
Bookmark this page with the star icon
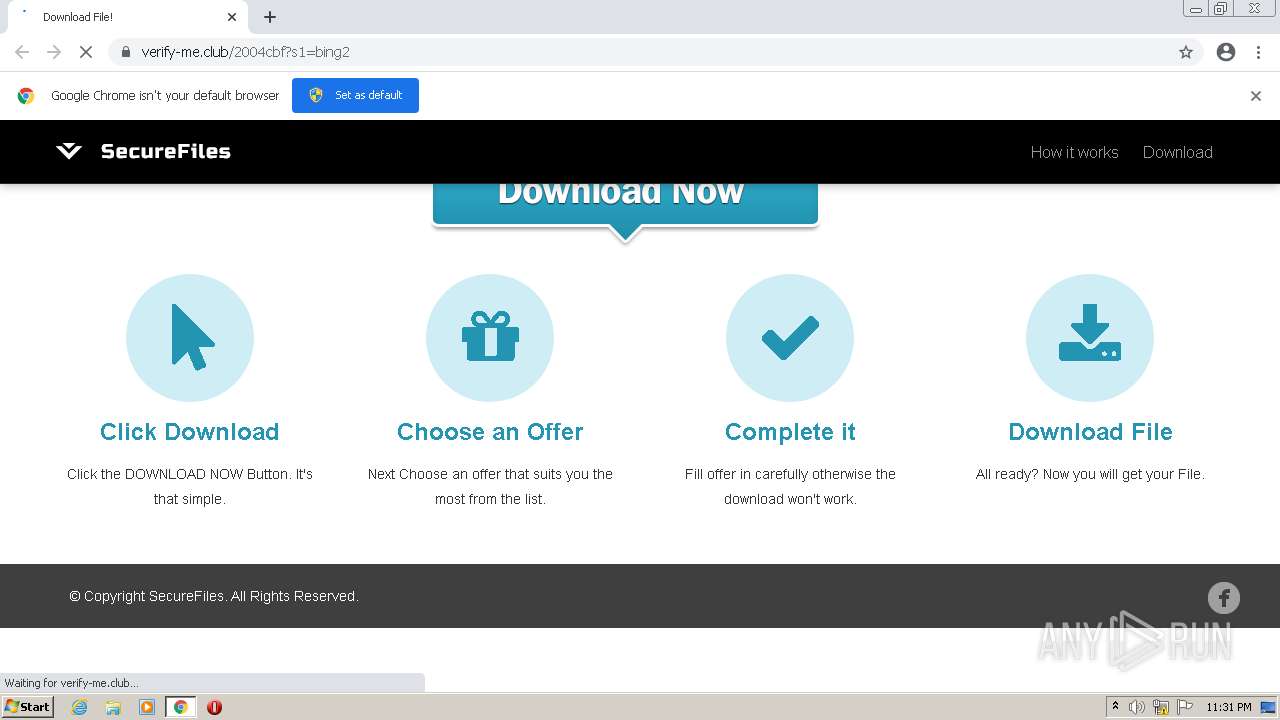click(x=1186, y=52)
